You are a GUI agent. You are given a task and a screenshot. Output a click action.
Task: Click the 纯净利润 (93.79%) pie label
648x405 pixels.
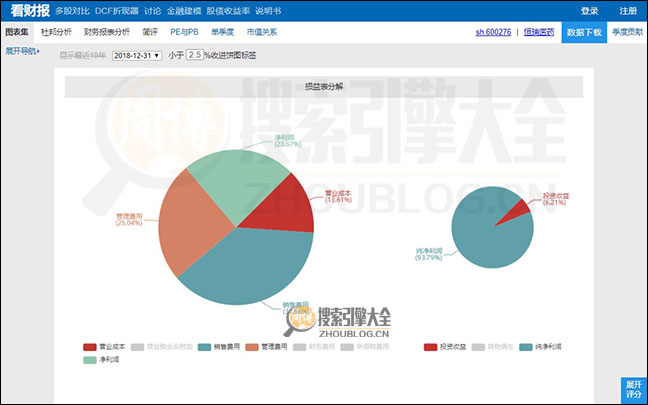coord(429,254)
